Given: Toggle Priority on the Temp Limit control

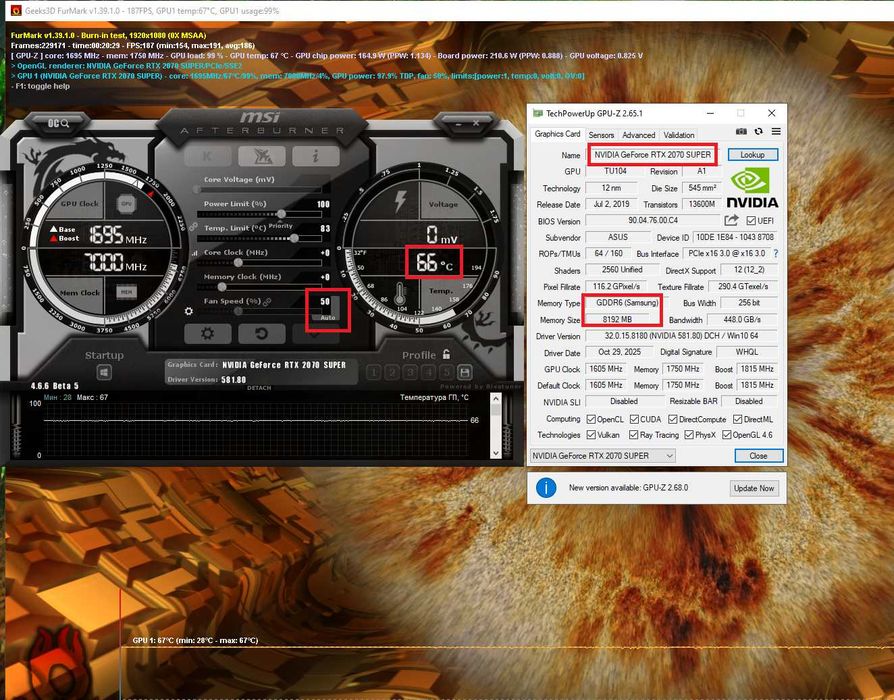Looking at the screenshot, I should tap(281, 226).
